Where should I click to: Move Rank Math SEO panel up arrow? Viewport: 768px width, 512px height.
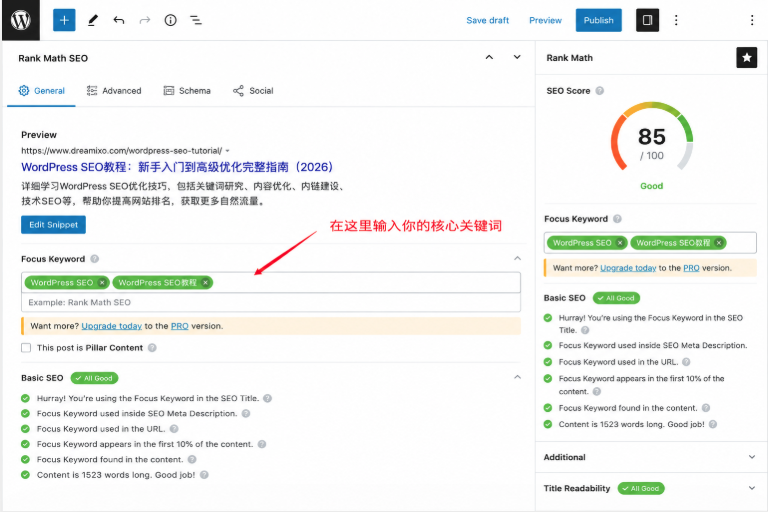(489, 57)
